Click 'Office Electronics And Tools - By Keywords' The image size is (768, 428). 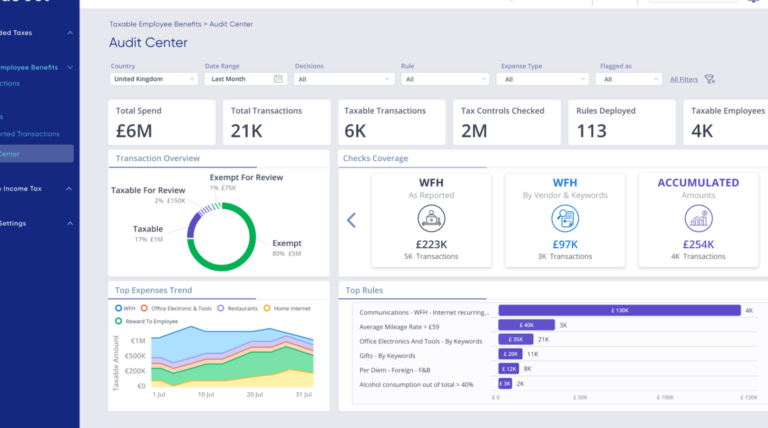click(421, 341)
